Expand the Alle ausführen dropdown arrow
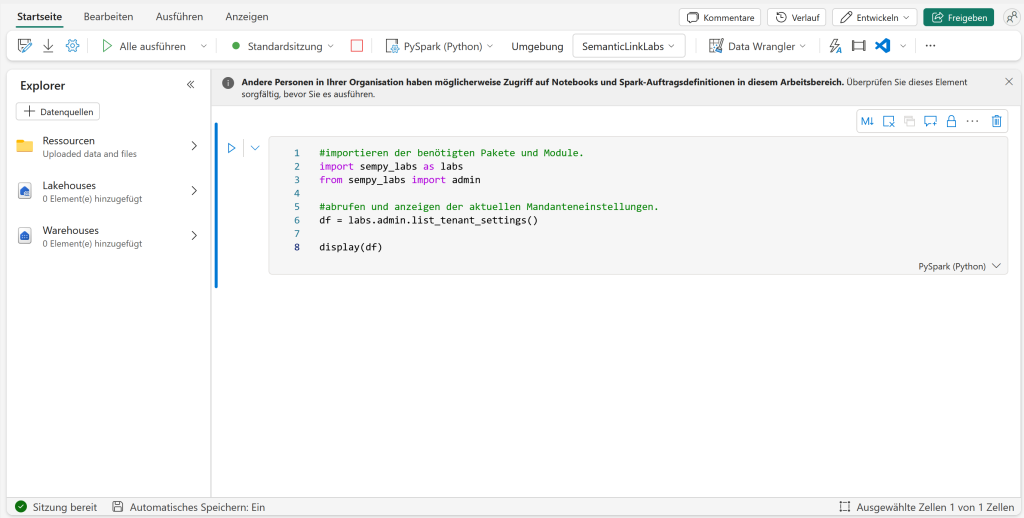 point(203,46)
